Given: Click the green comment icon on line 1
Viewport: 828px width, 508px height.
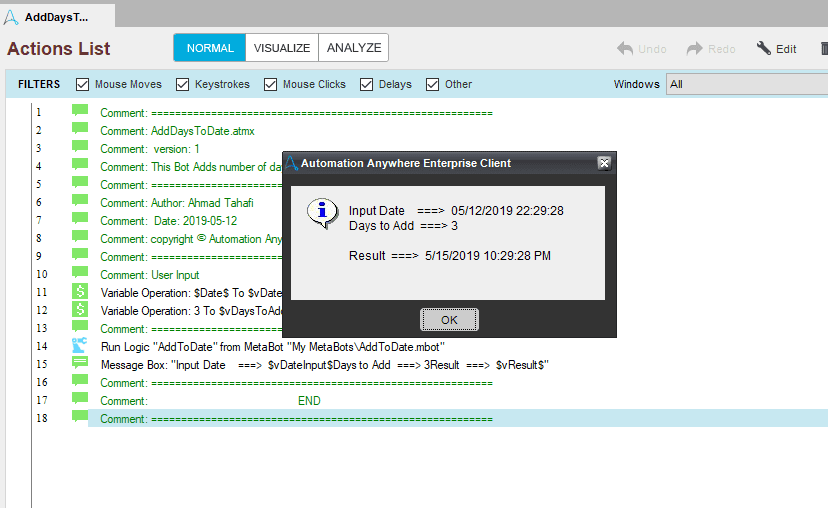Looking at the screenshot, I should tap(80, 110).
